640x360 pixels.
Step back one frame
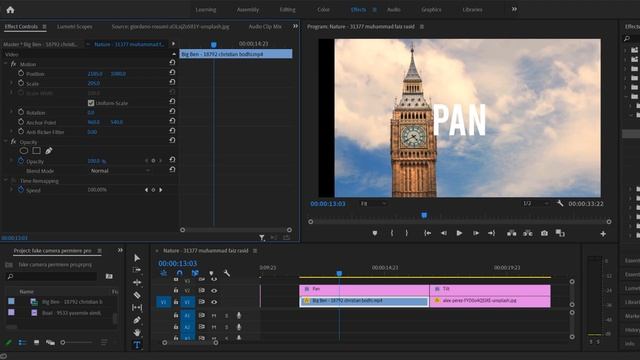click(x=444, y=233)
